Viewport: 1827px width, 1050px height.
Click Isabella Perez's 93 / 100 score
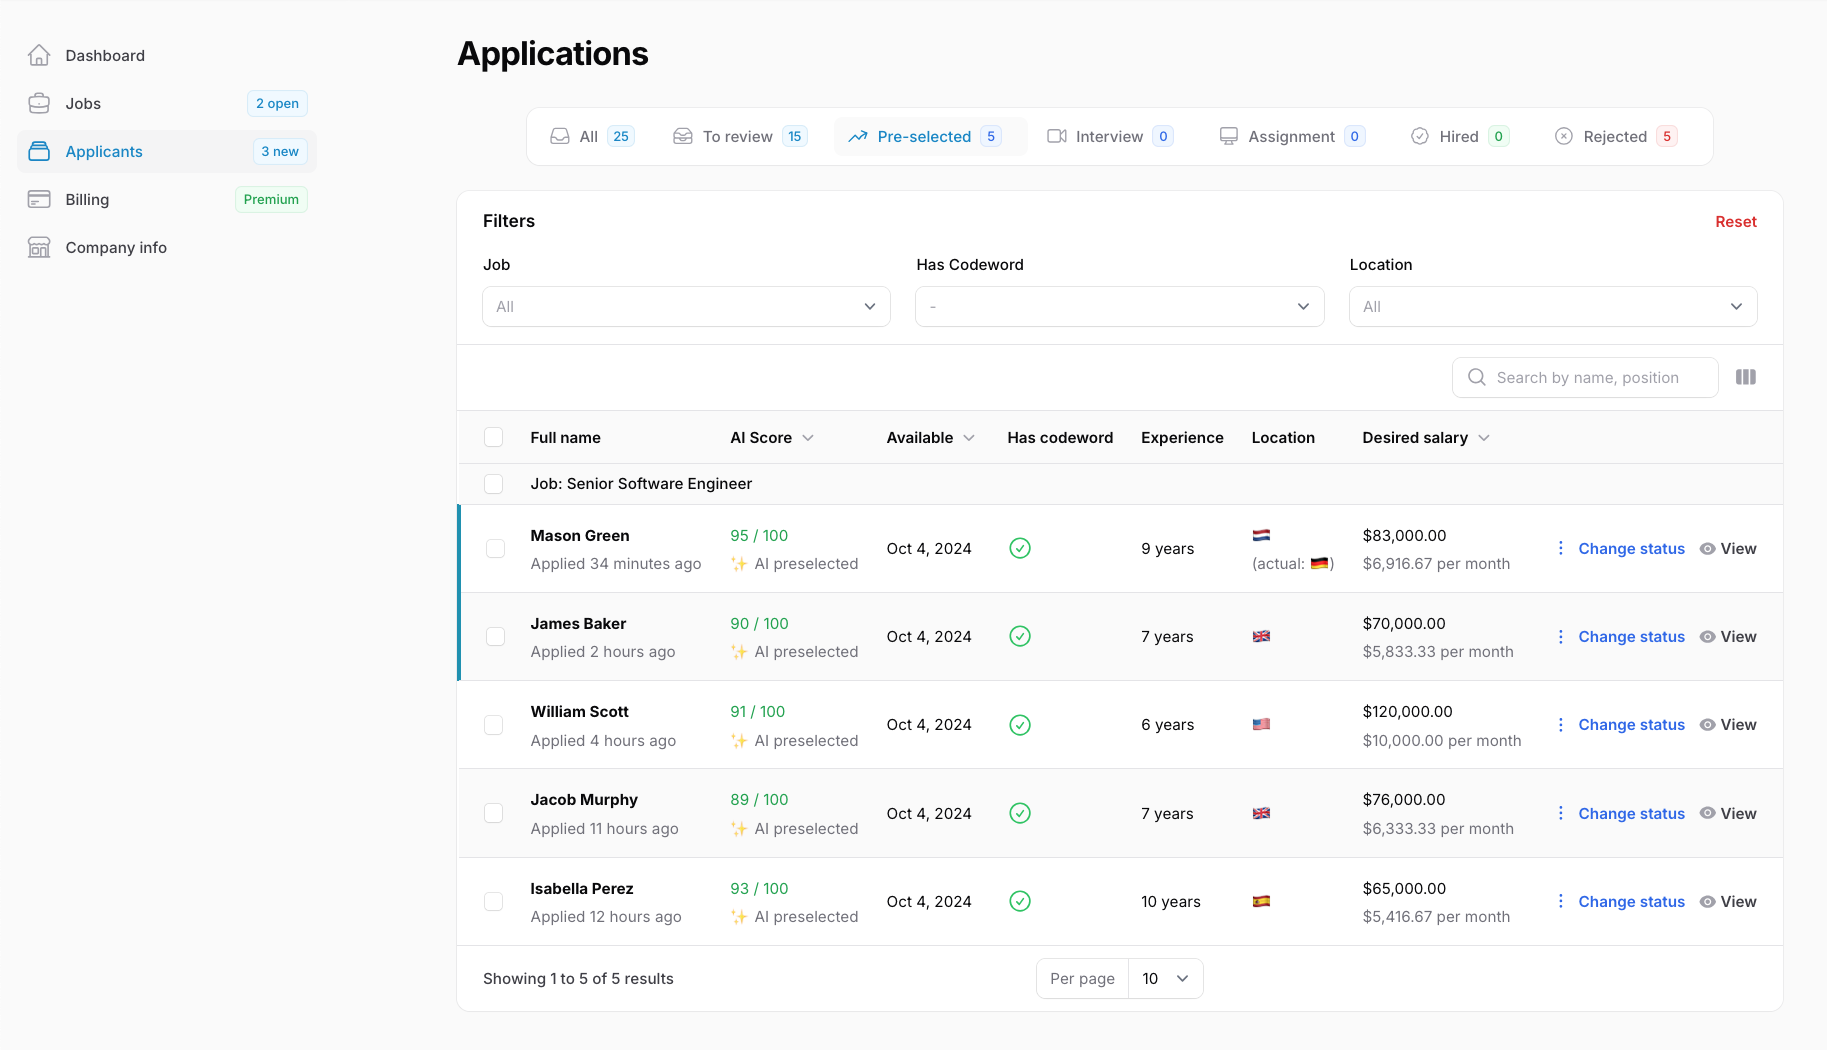(x=759, y=888)
